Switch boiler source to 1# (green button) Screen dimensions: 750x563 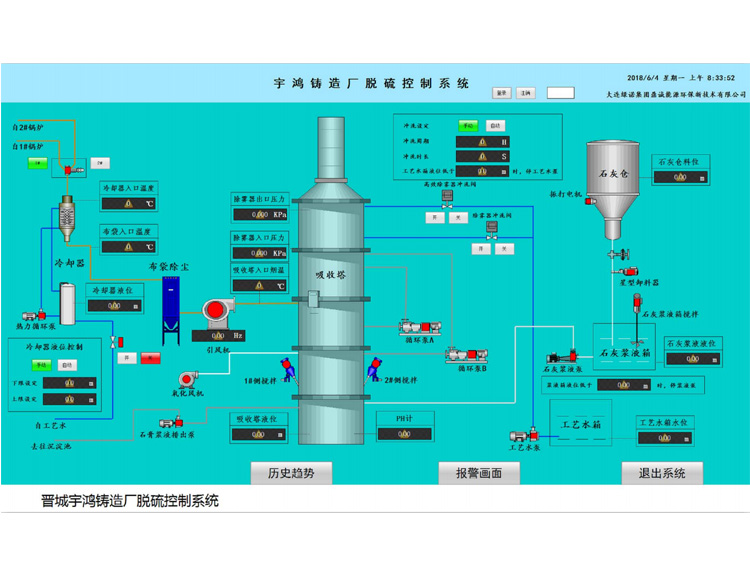tap(38, 163)
